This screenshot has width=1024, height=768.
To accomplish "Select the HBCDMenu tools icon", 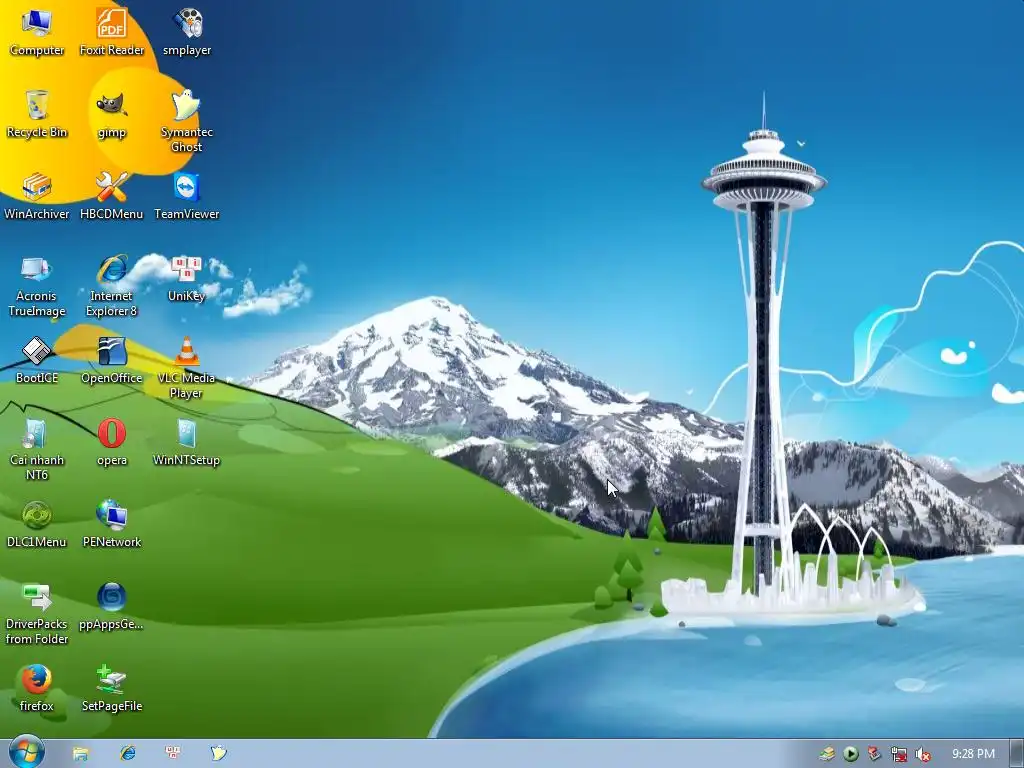I will pyautogui.click(x=112, y=196).
